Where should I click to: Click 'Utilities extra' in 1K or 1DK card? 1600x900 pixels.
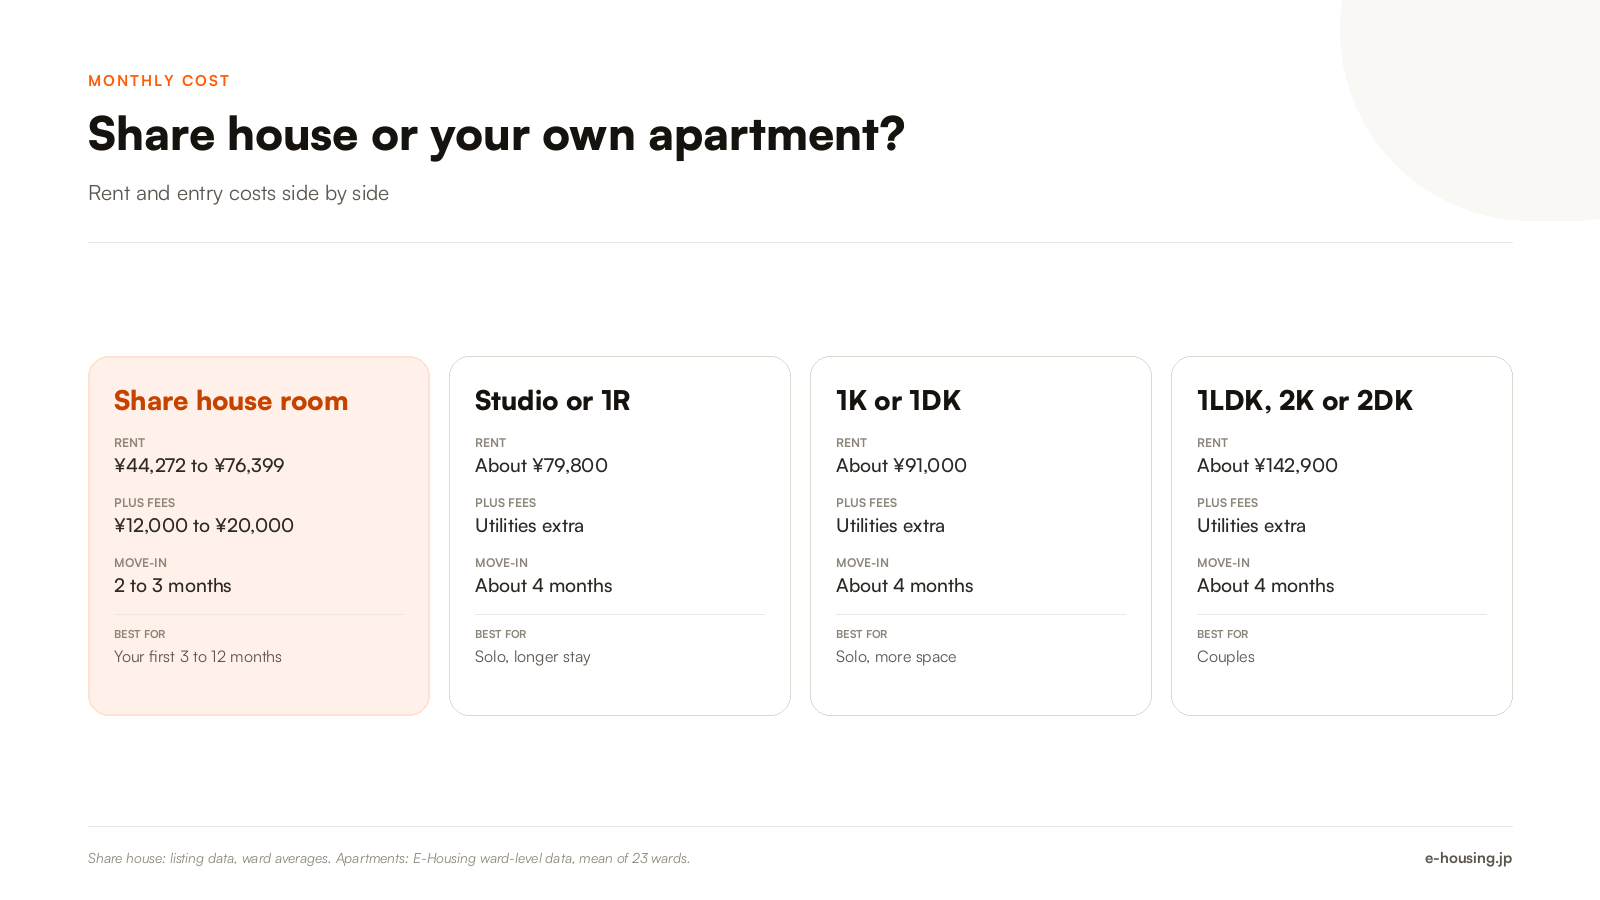890,525
